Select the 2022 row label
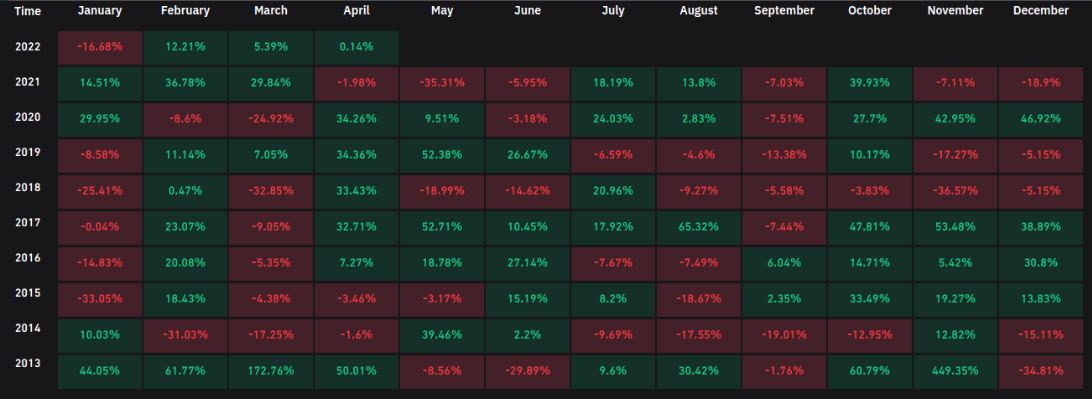 coord(28,47)
